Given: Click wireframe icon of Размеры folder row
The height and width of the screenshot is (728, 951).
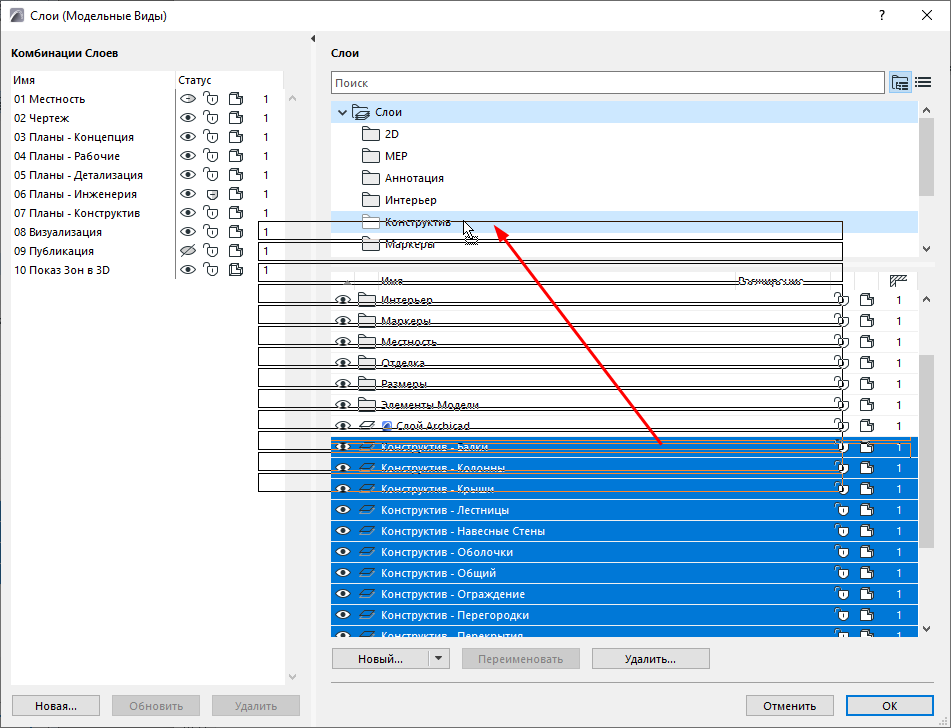Looking at the screenshot, I should (x=867, y=383).
